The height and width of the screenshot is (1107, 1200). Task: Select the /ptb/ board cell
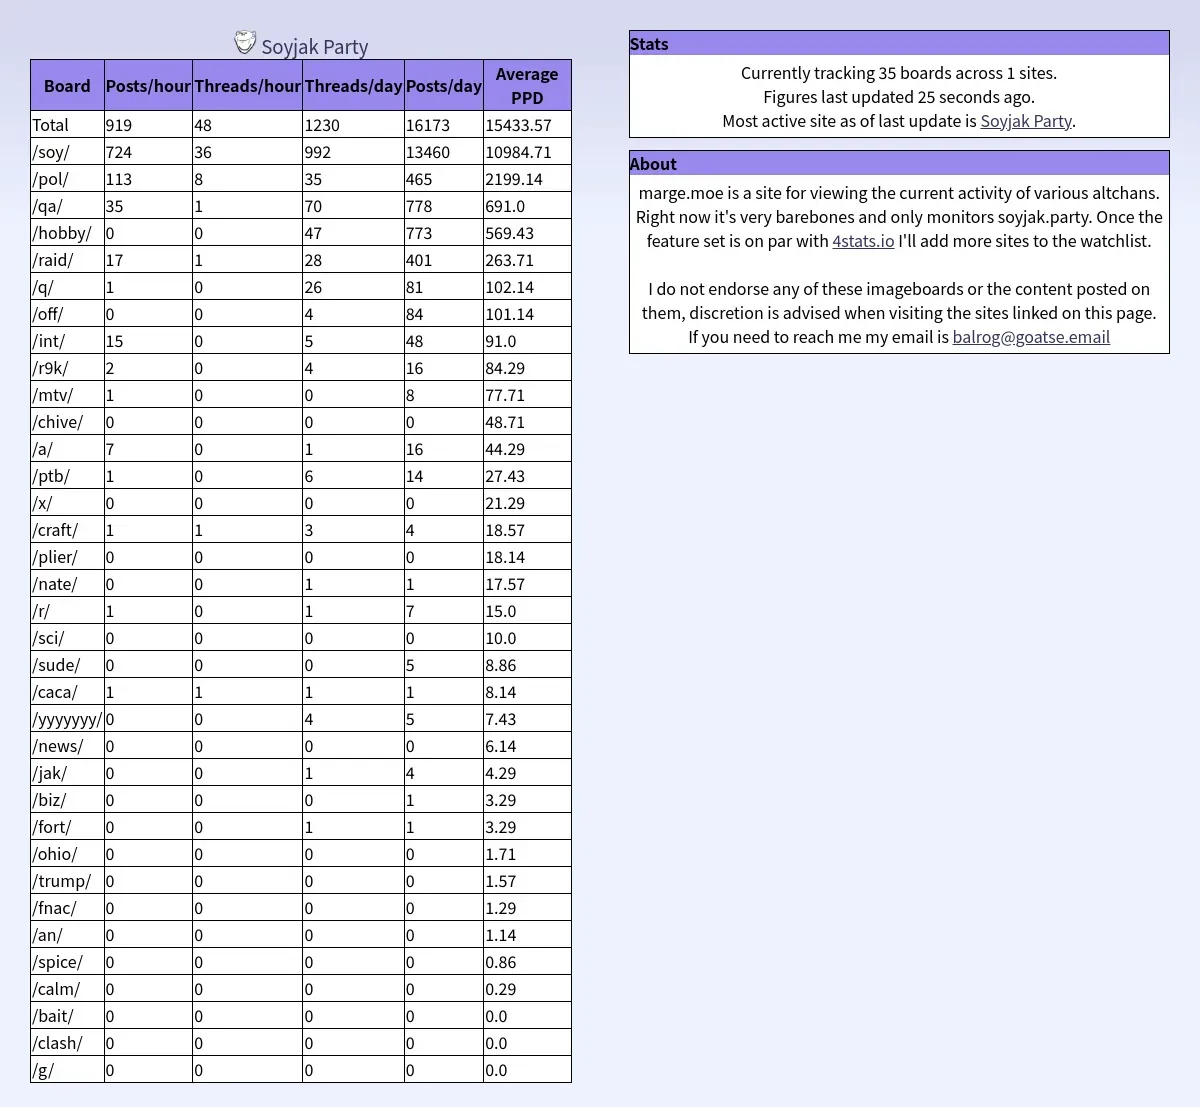point(67,476)
